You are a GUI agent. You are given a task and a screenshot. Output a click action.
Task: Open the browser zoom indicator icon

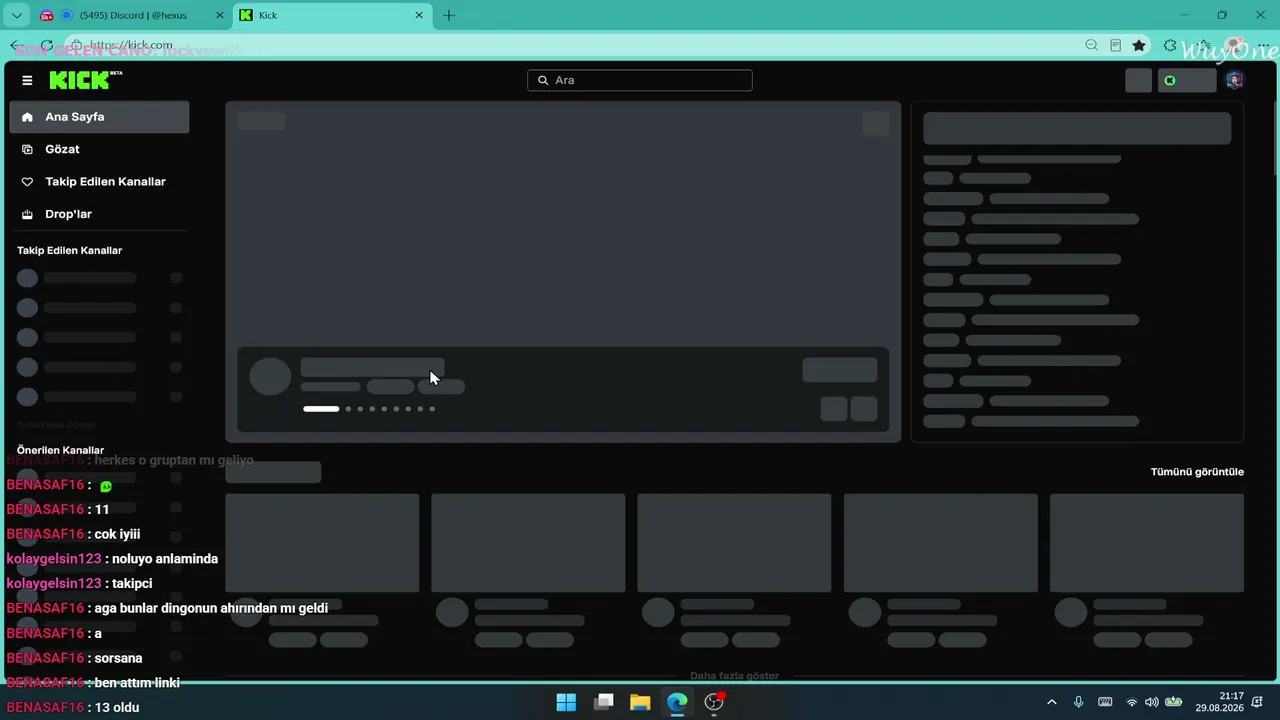(x=1092, y=45)
